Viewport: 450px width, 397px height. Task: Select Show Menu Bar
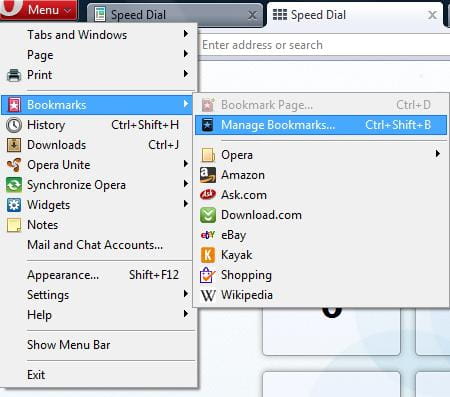(98, 345)
